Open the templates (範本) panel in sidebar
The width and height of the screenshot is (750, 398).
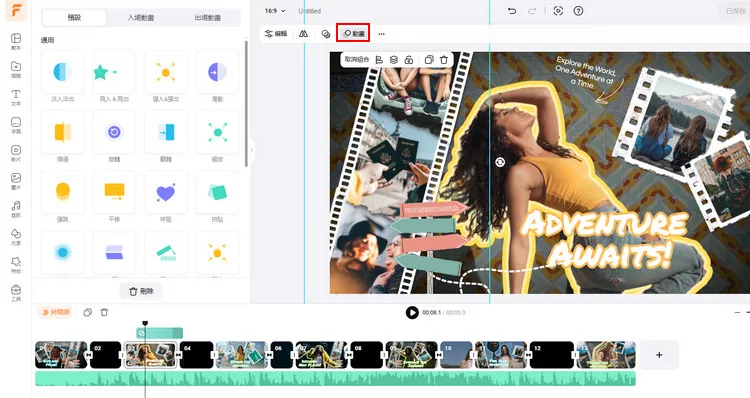(x=16, y=41)
